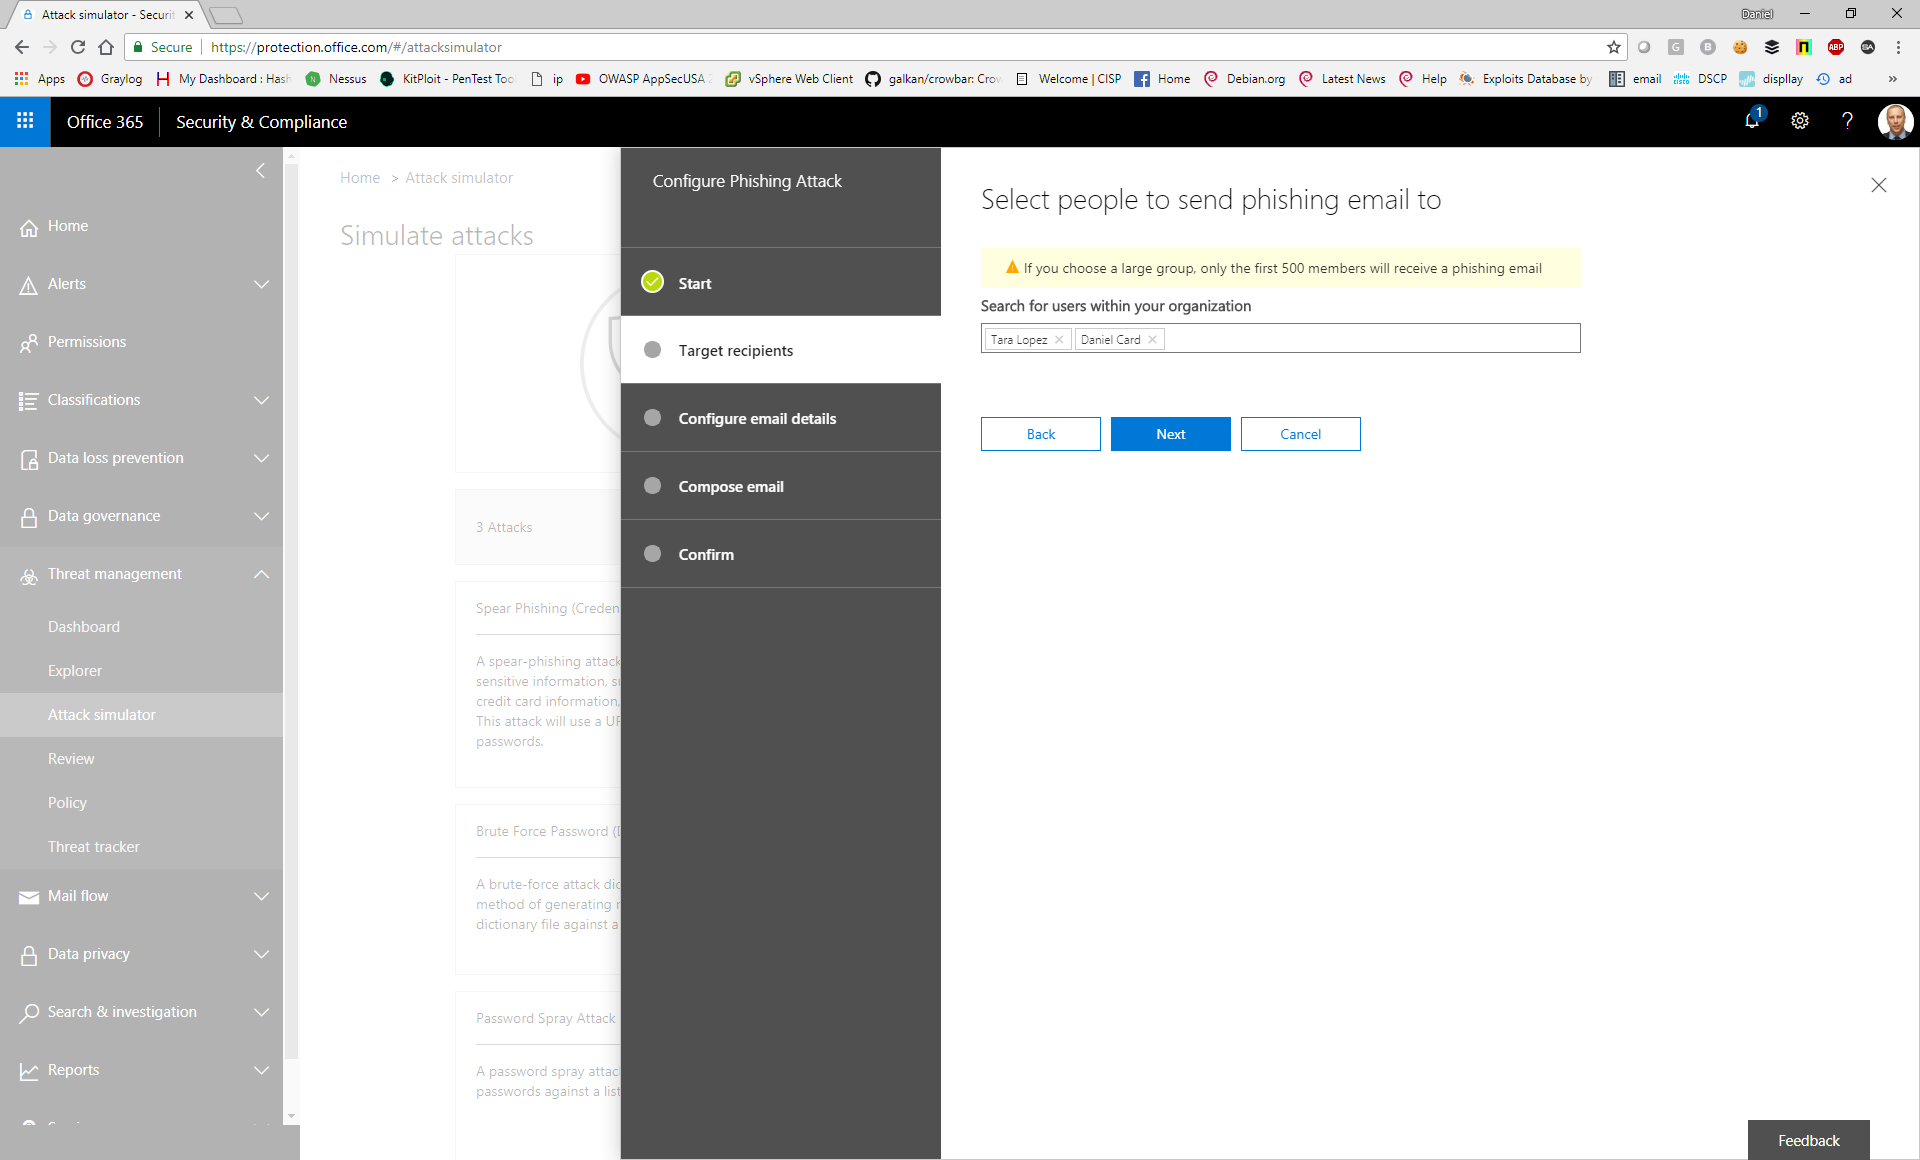Bookmark this page with the star icon

click(x=1612, y=47)
